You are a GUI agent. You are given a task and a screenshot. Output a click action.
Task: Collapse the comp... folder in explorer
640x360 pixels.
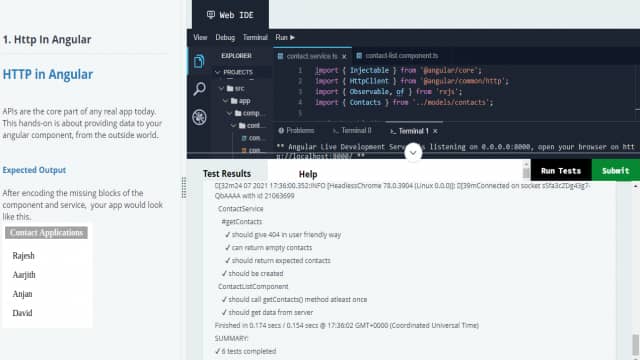[x=230, y=113]
